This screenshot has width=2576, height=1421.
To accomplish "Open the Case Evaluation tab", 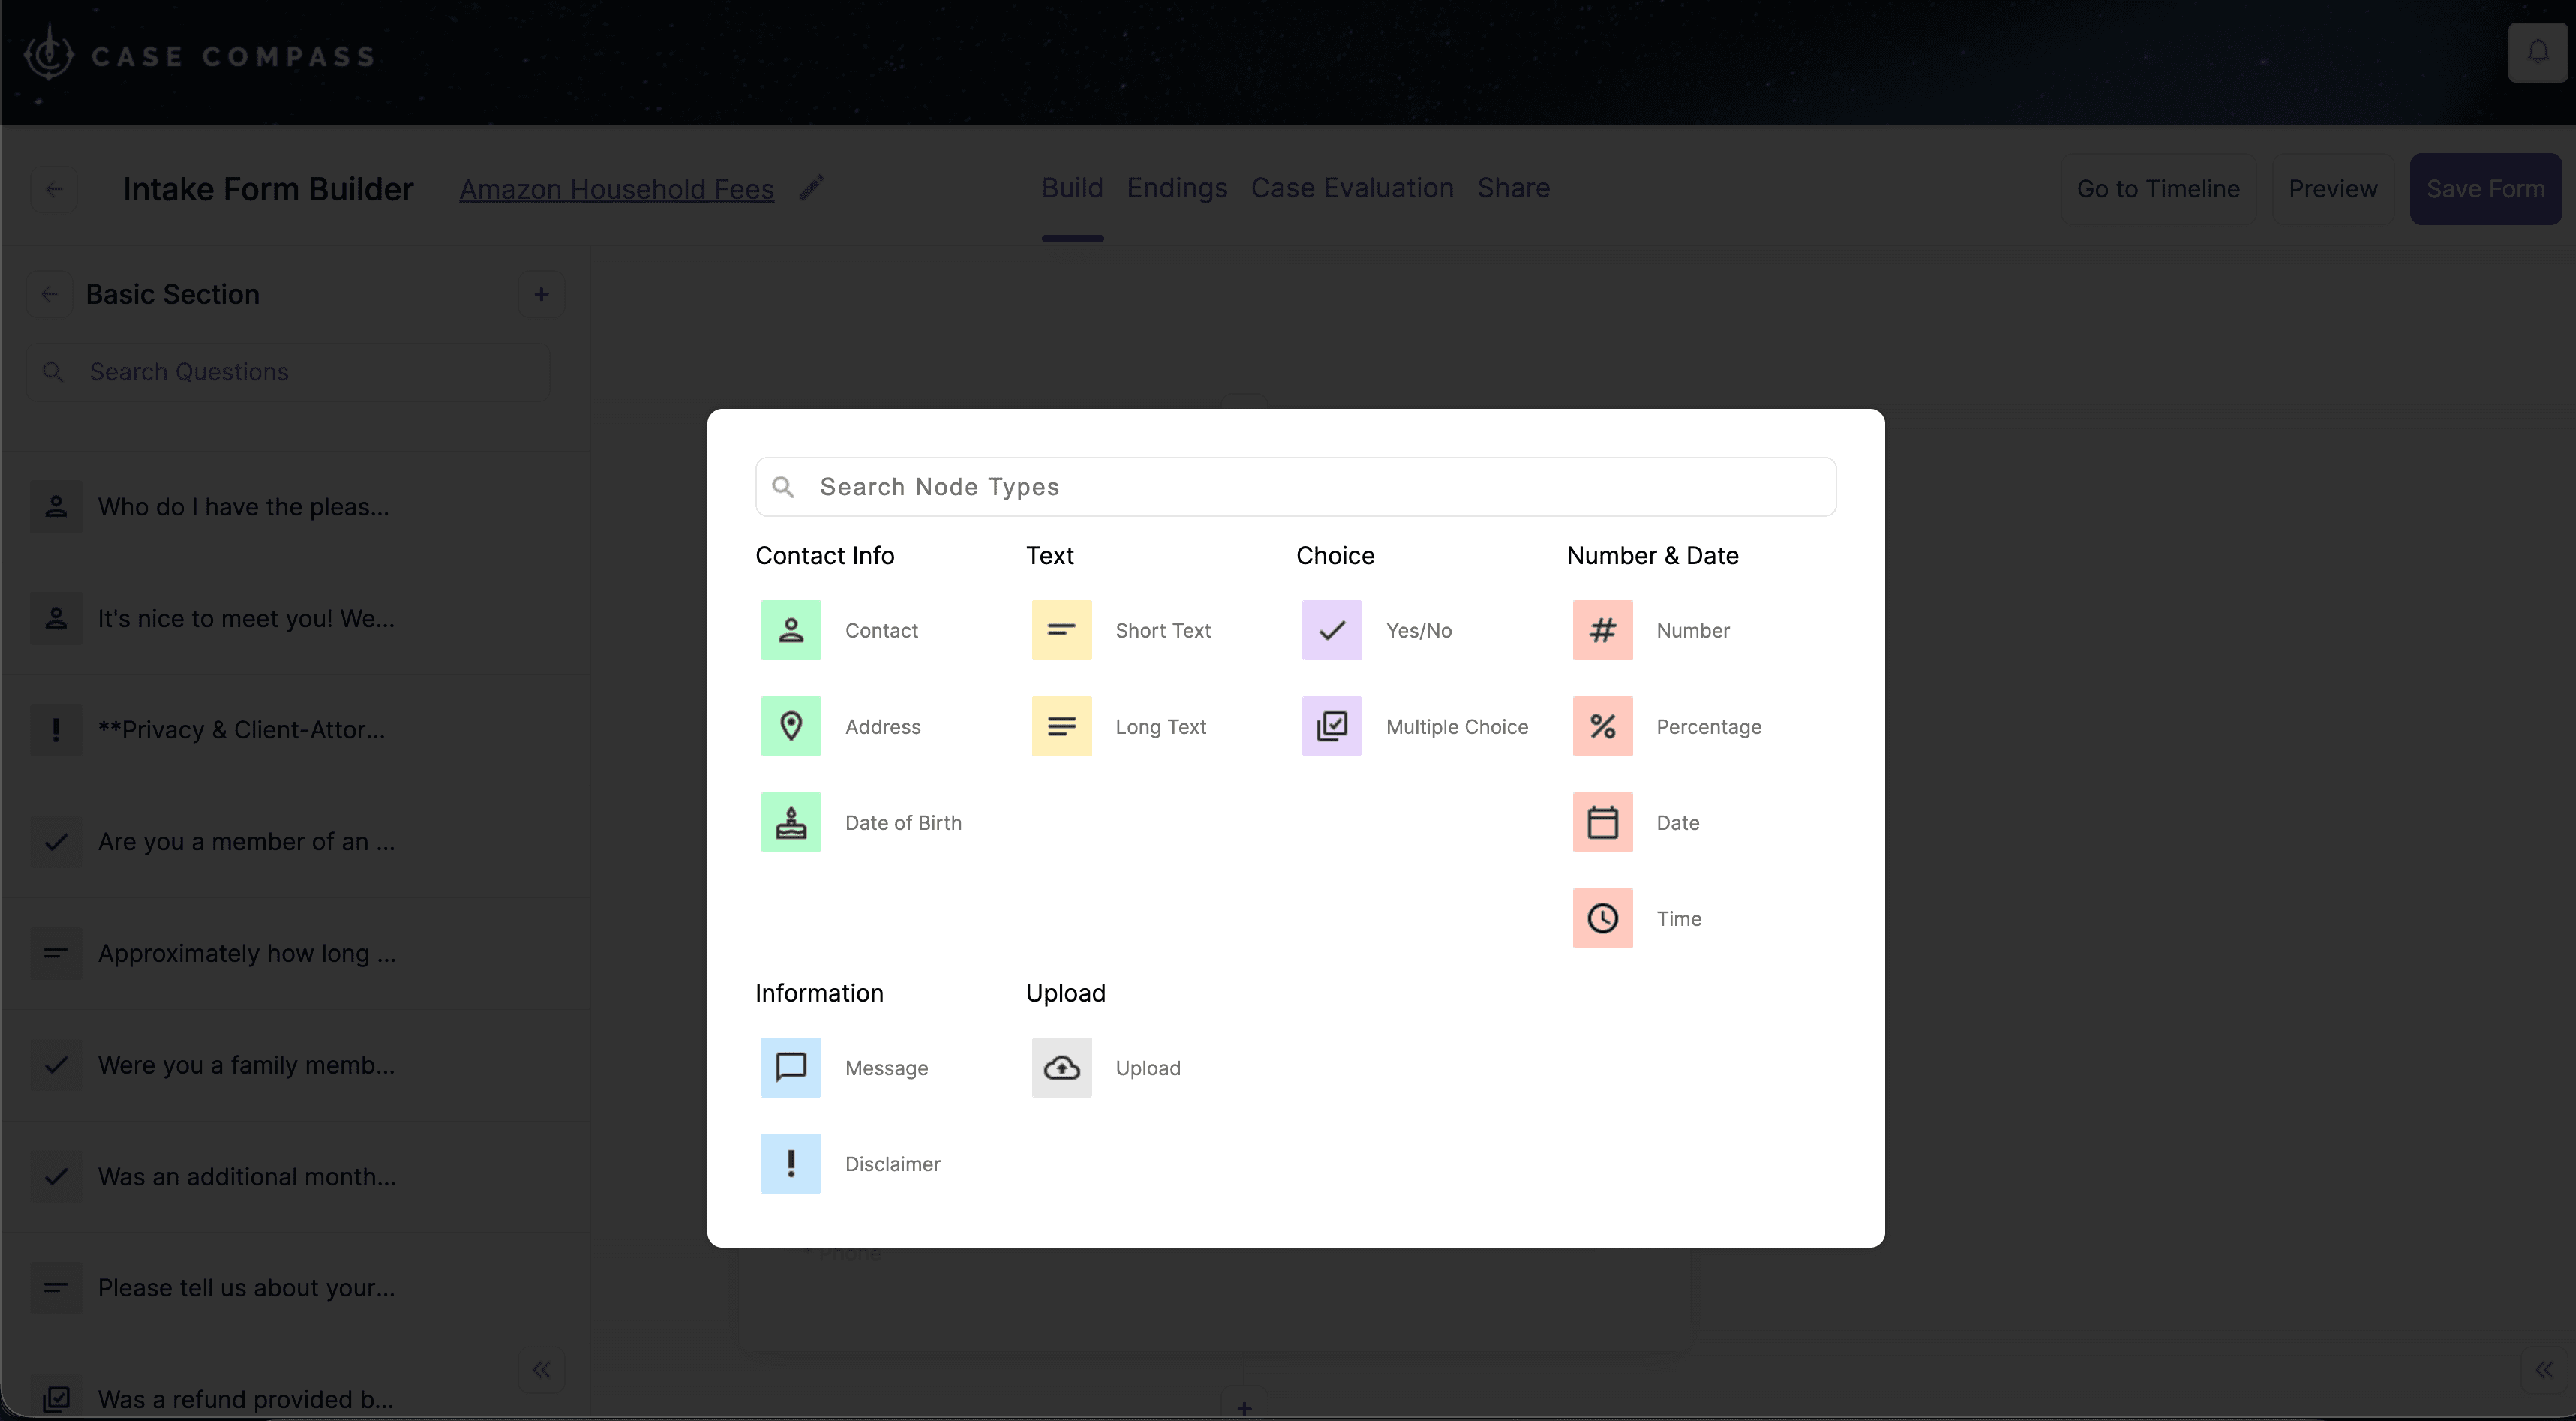I will point(1352,188).
